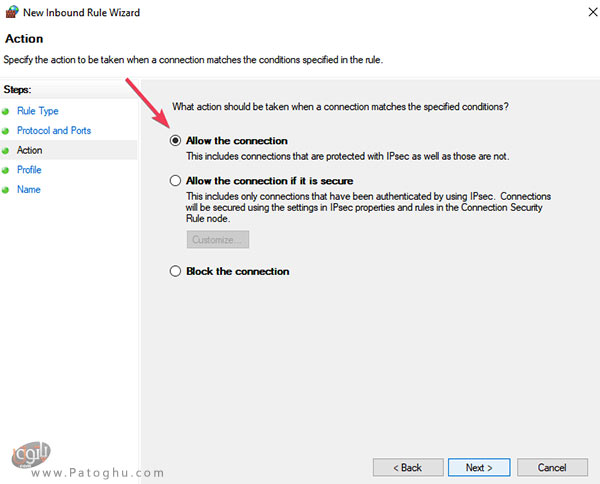Select Allow the connection radio button

[175, 141]
